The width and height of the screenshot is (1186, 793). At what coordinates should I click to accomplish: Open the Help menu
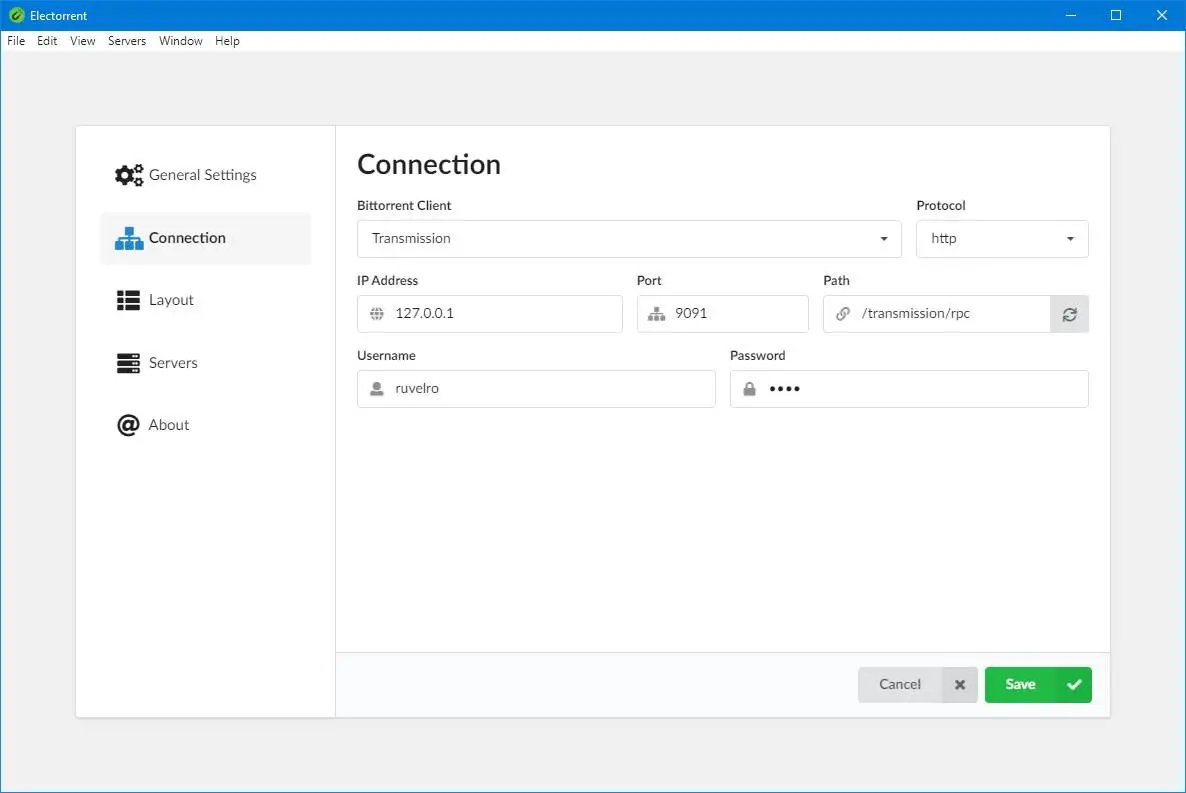pyautogui.click(x=227, y=41)
